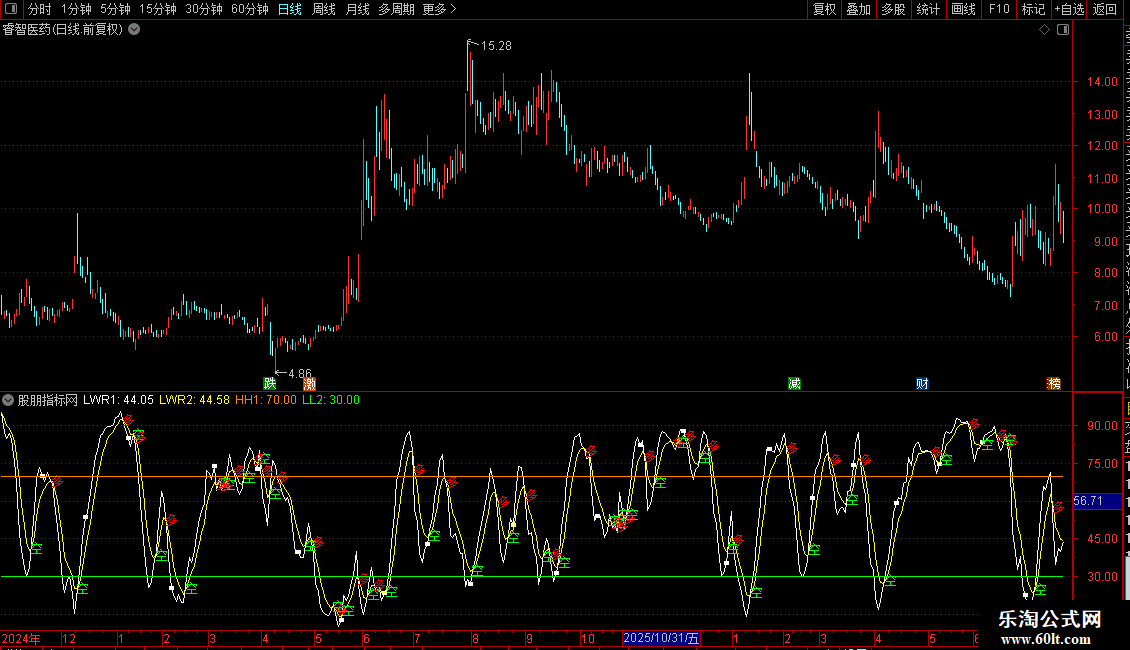Open the 多股 multi-stock view

click(x=893, y=9)
